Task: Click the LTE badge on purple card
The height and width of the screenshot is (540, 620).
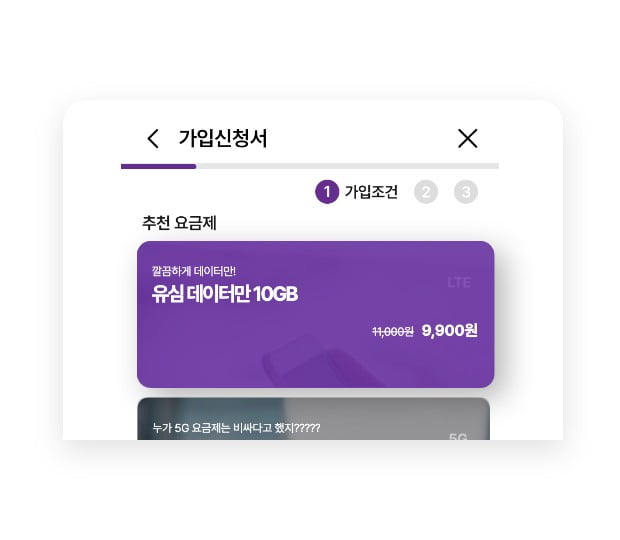Action: 459,282
